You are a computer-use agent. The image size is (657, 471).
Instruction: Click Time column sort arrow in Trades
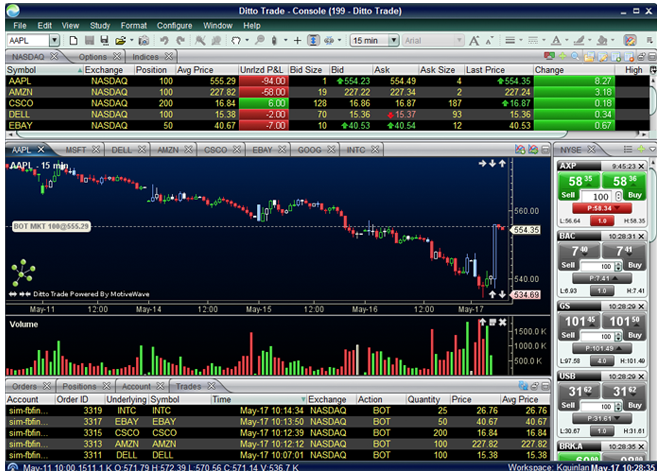[x=303, y=399]
